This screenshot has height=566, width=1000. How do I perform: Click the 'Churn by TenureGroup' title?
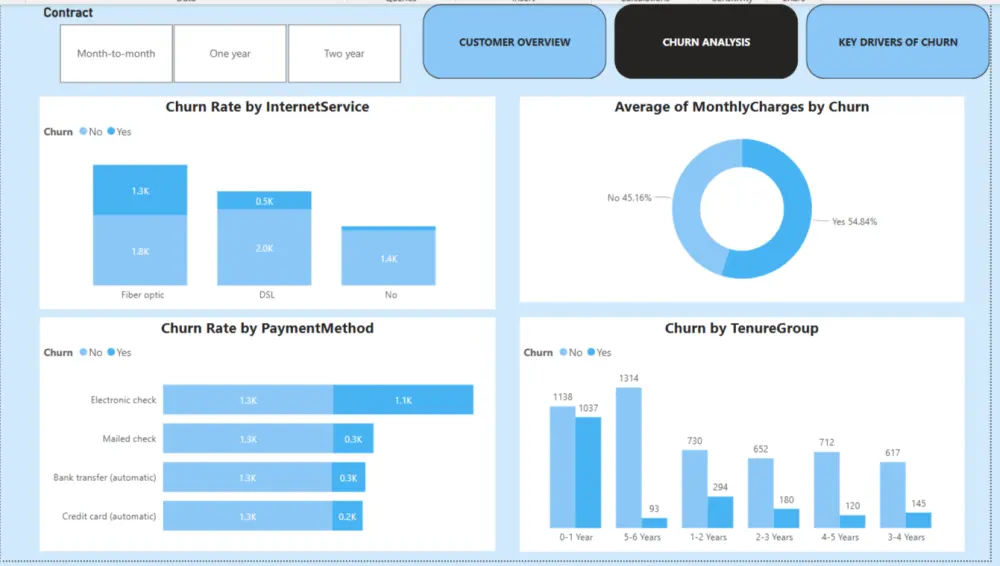pos(742,328)
